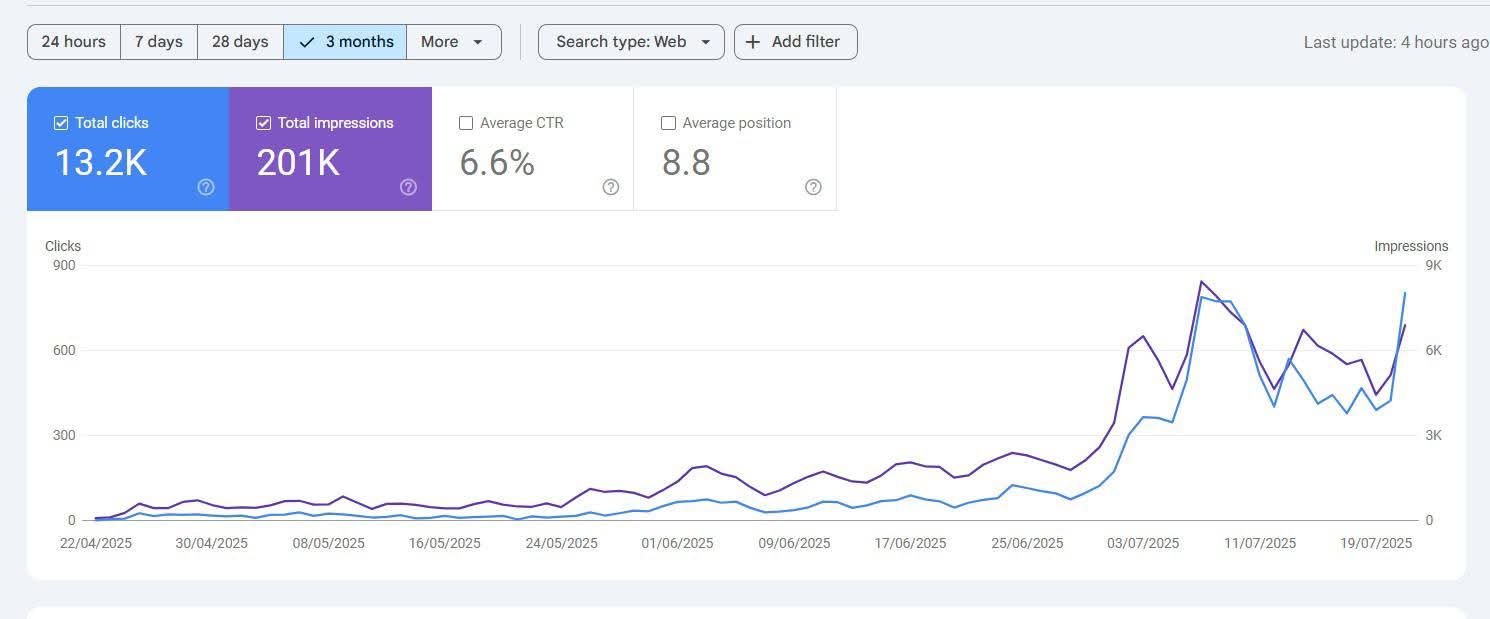Image resolution: width=1490 pixels, height=619 pixels.
Task: Click the Add filter button
Action: (x=795, y=42)
